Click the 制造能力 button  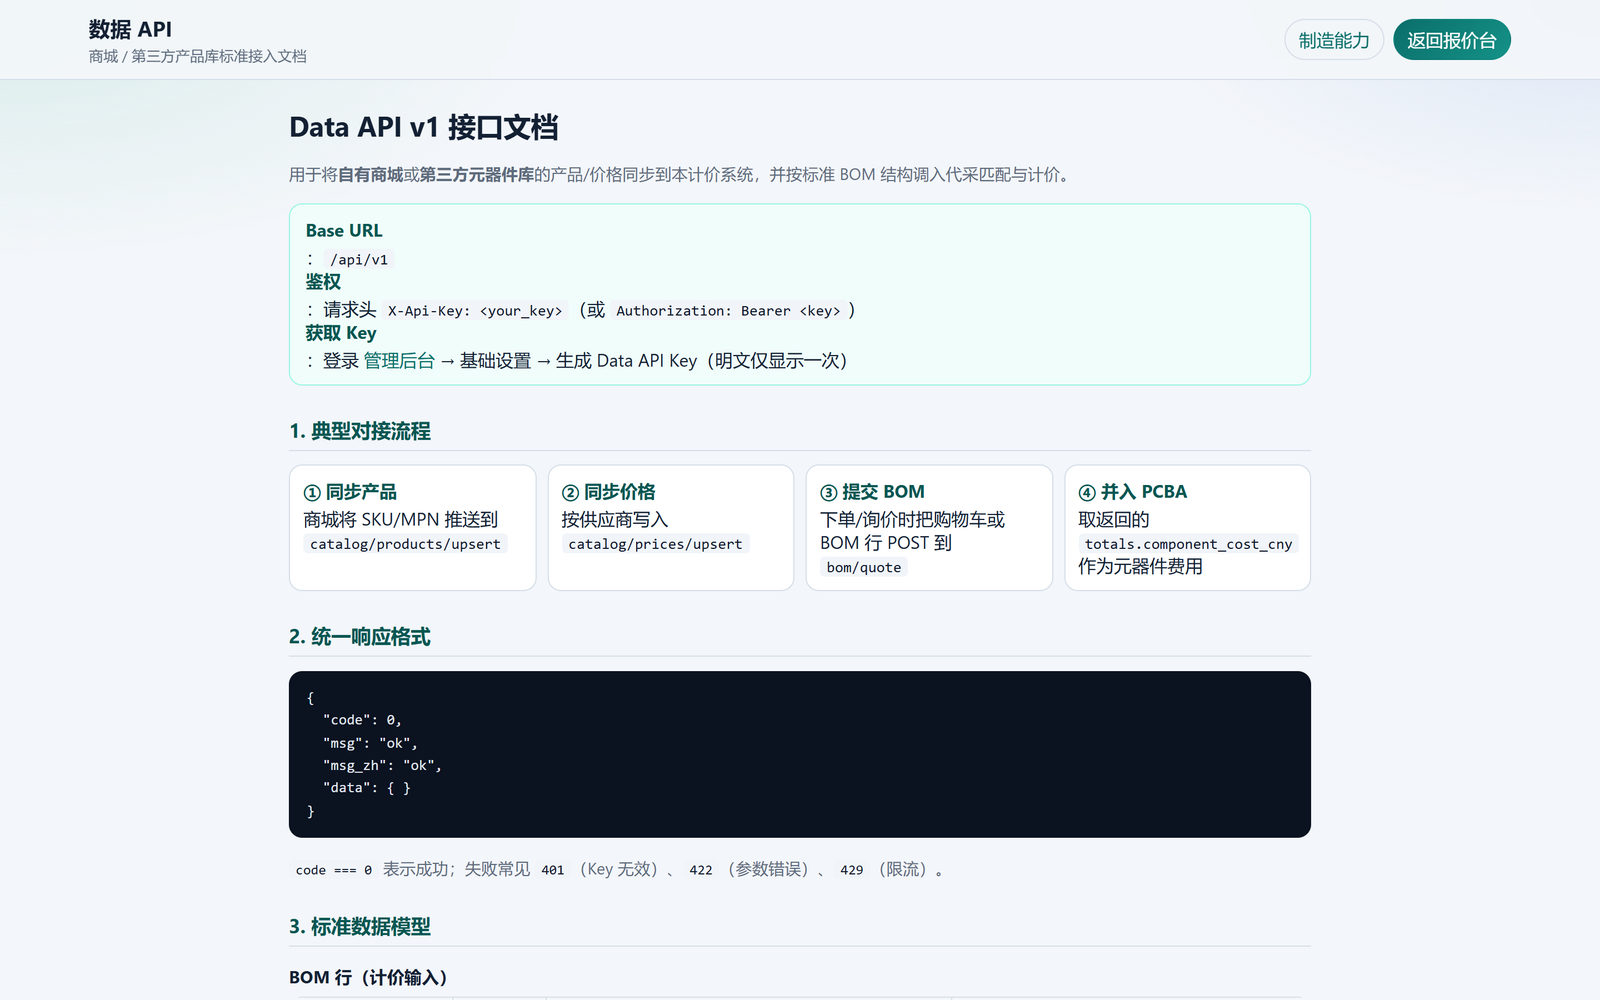click(1334, 40)
